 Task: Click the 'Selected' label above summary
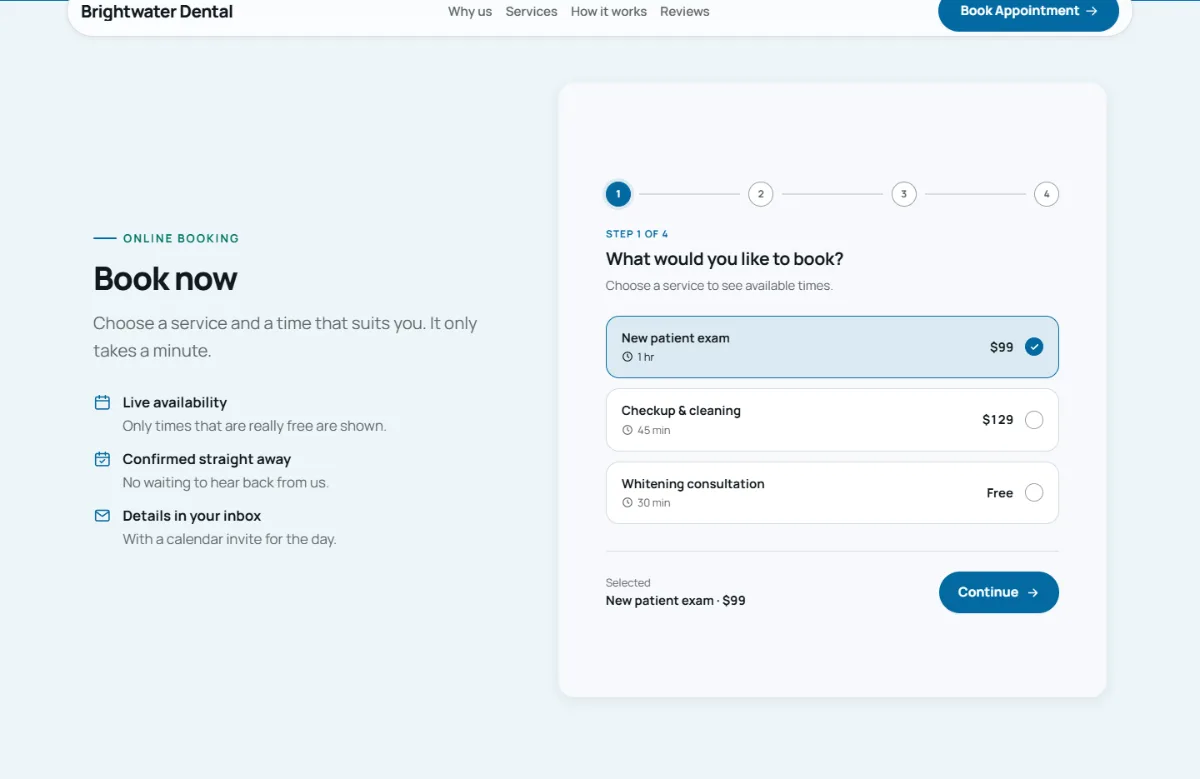click(628, 583)
